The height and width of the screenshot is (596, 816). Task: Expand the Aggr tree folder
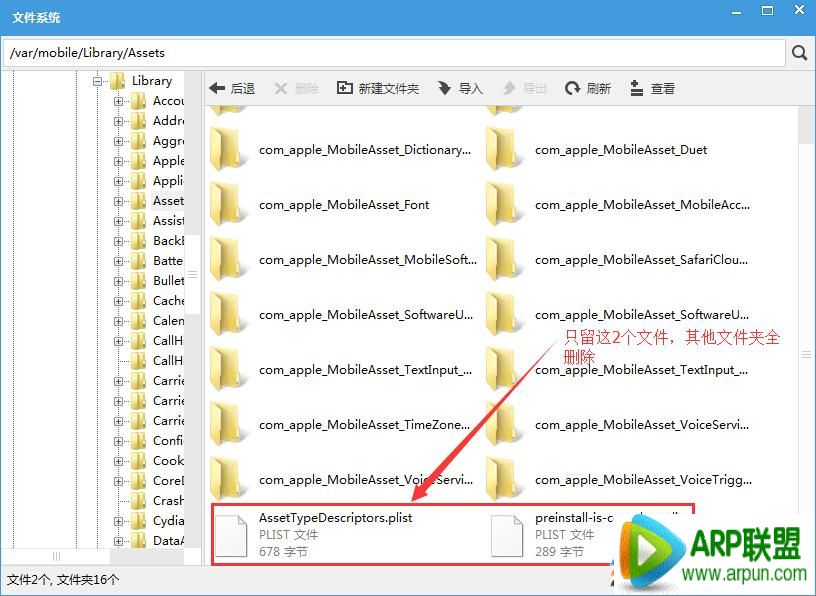coord(119,141)
